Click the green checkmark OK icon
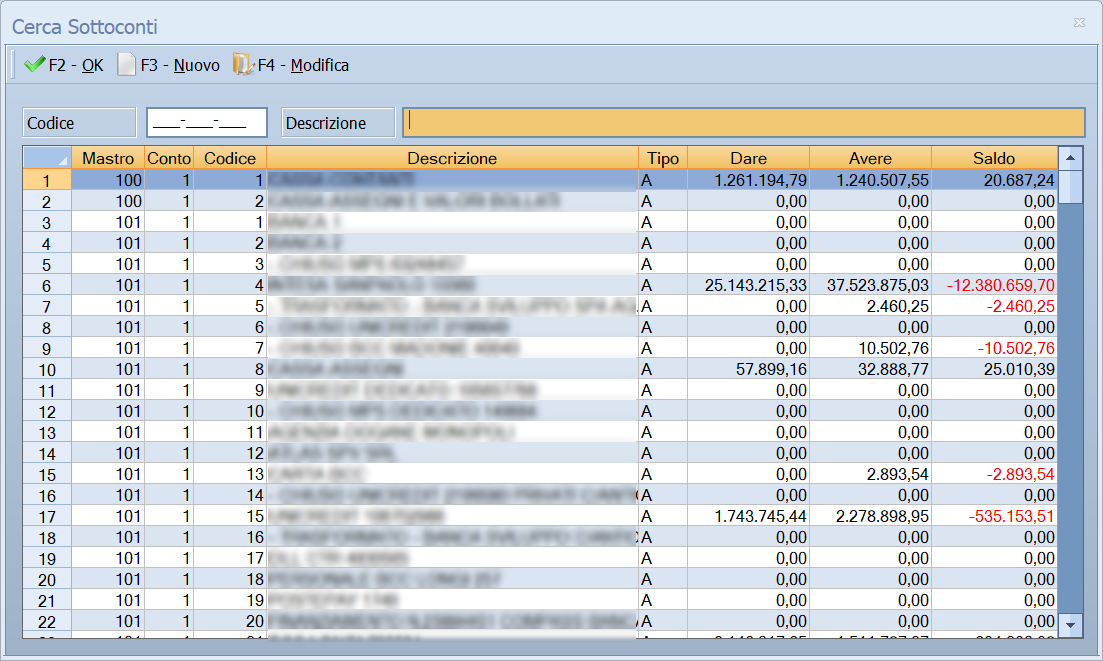This screenshot has height=661, width=1103. click(x=34, y=65)
